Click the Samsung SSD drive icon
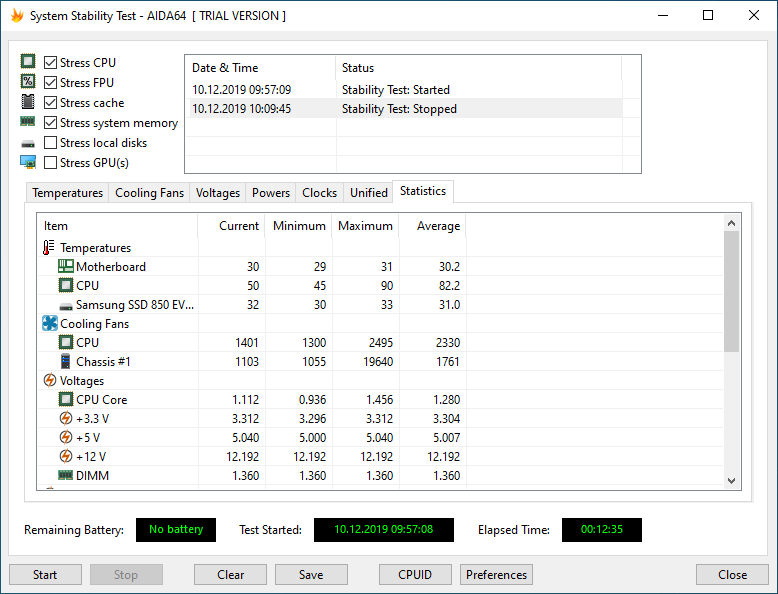Image resolution: width=778 pixels, height=594 pixels. click(65, 306)
